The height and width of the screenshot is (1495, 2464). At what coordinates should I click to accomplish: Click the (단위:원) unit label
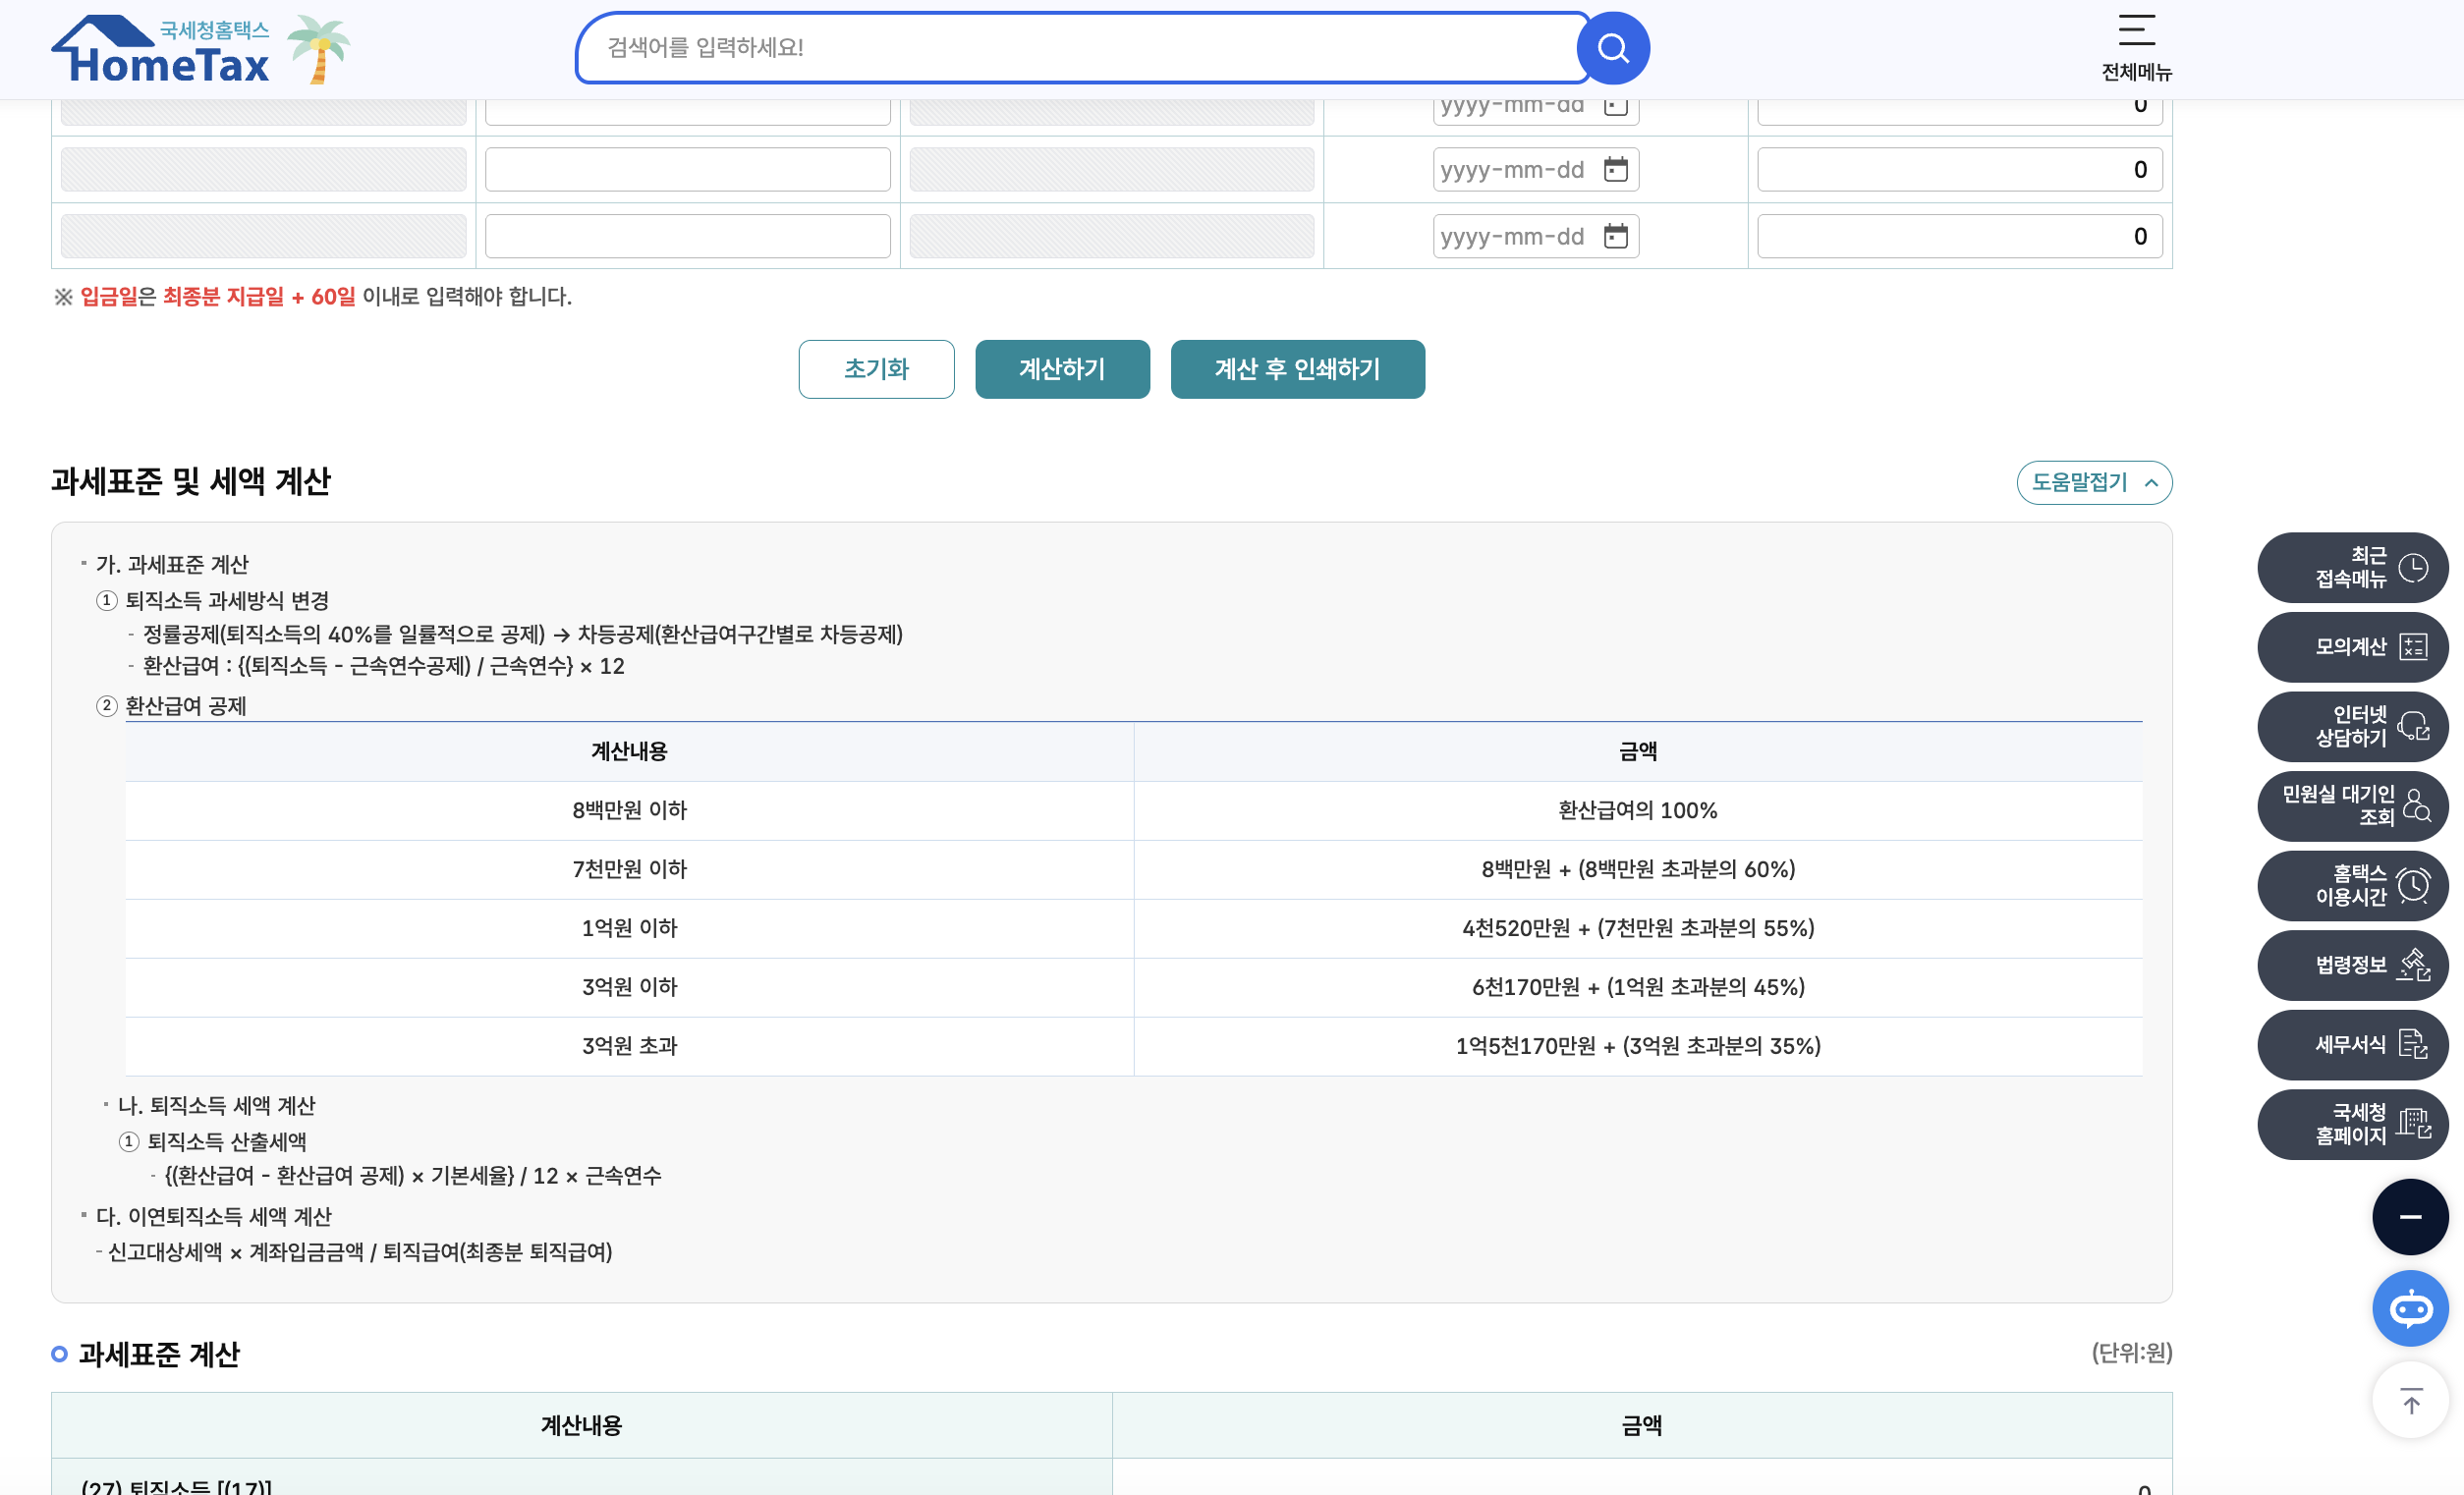[x=2131, y=1352]
